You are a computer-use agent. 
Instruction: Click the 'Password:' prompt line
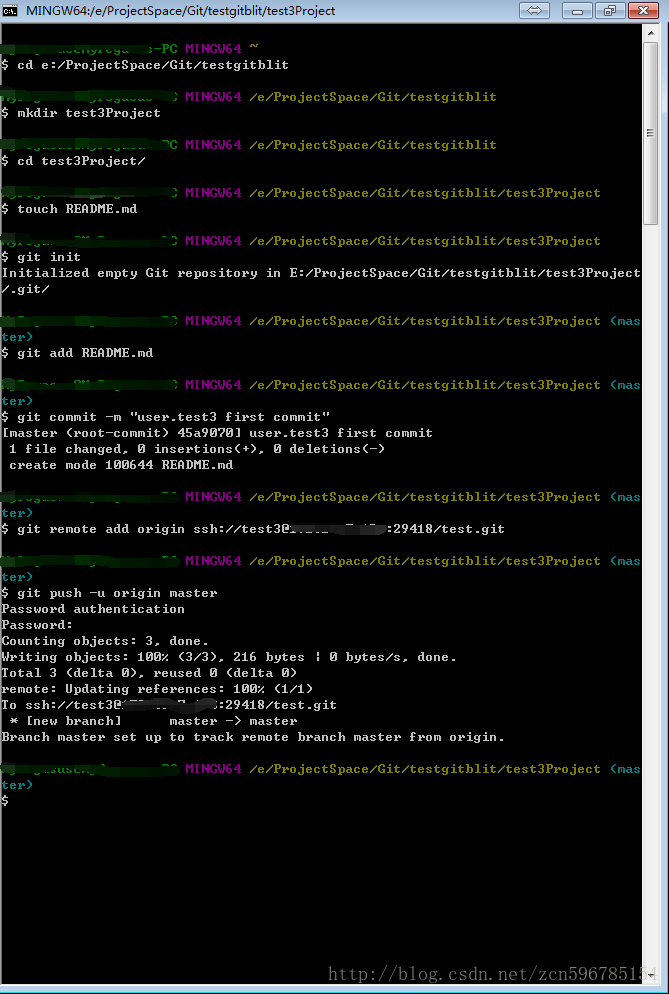pos(37,624)
